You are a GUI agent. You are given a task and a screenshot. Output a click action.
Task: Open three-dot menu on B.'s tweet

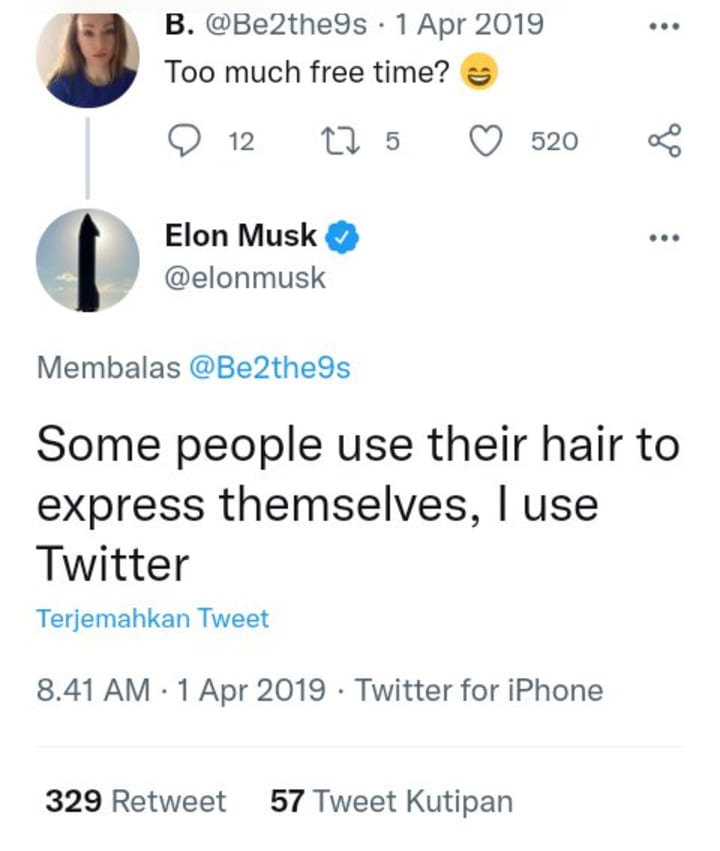pyautogui.click(x=664, y=26)
